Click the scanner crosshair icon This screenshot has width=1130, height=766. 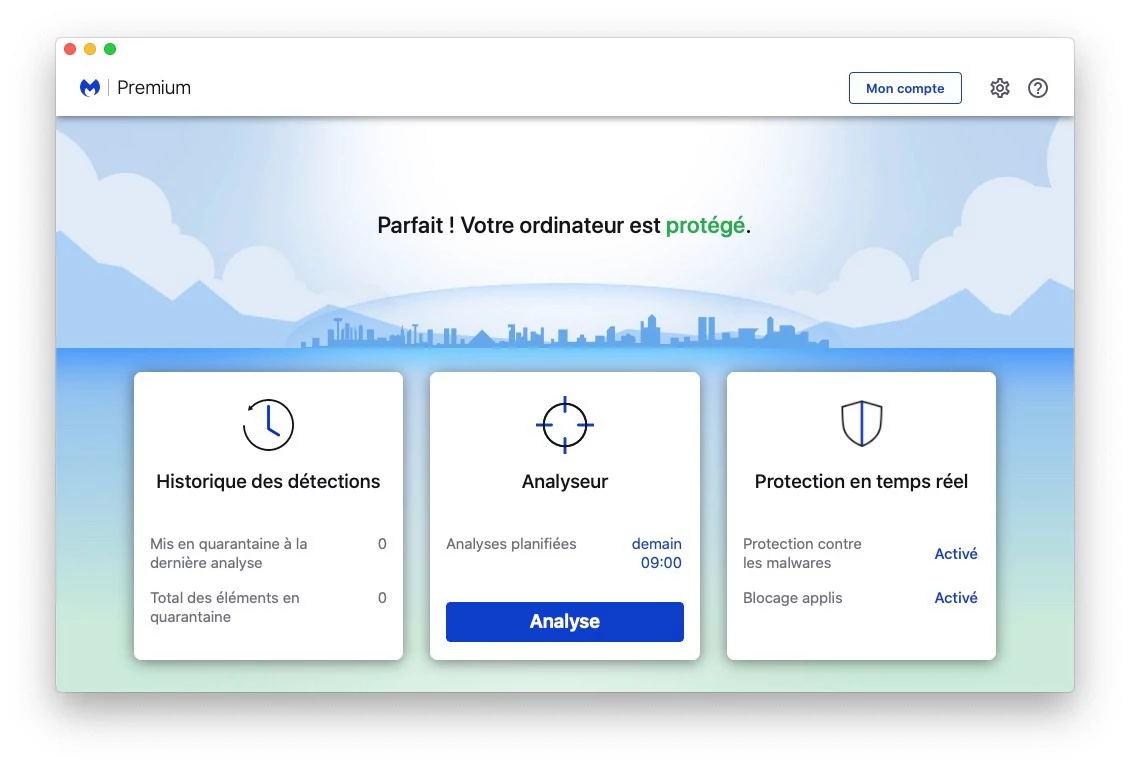pos(565,425)
